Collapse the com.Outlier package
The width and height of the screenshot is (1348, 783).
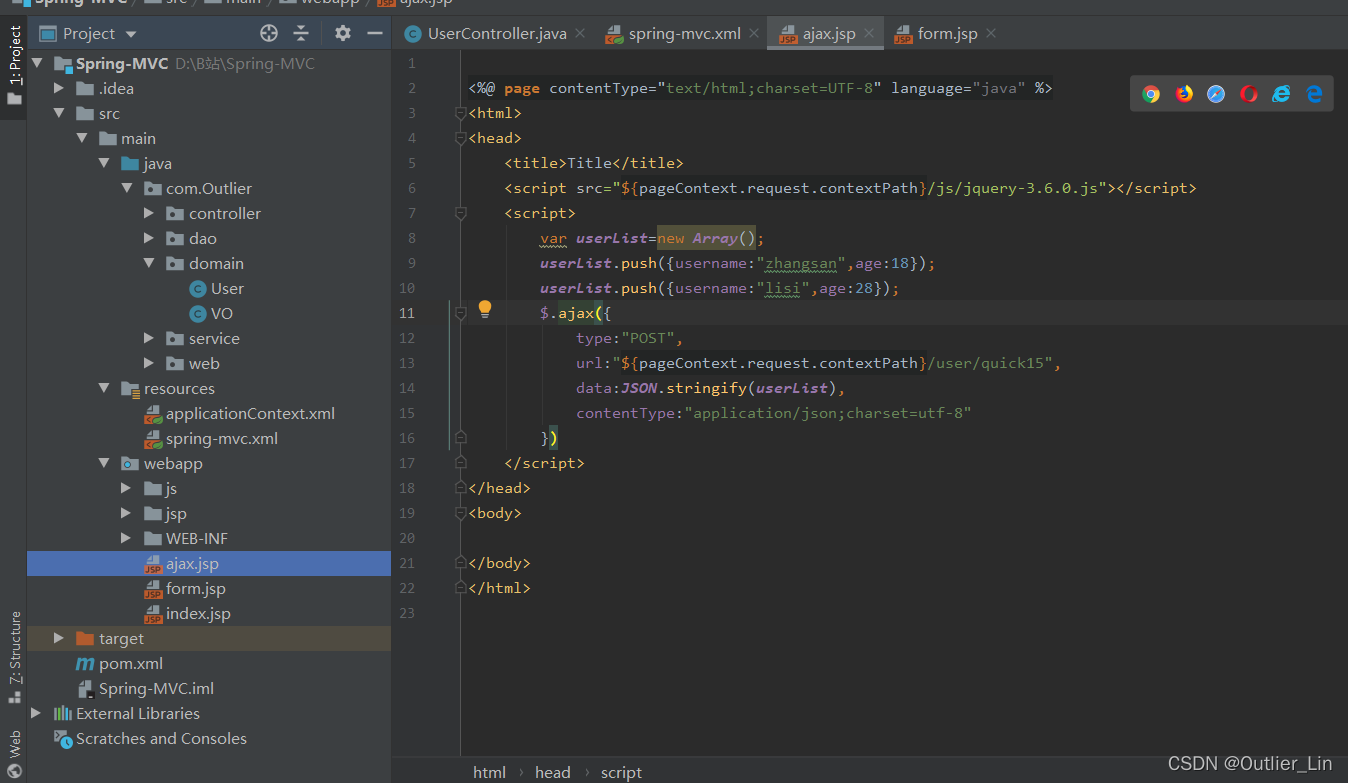pos(126,189)
